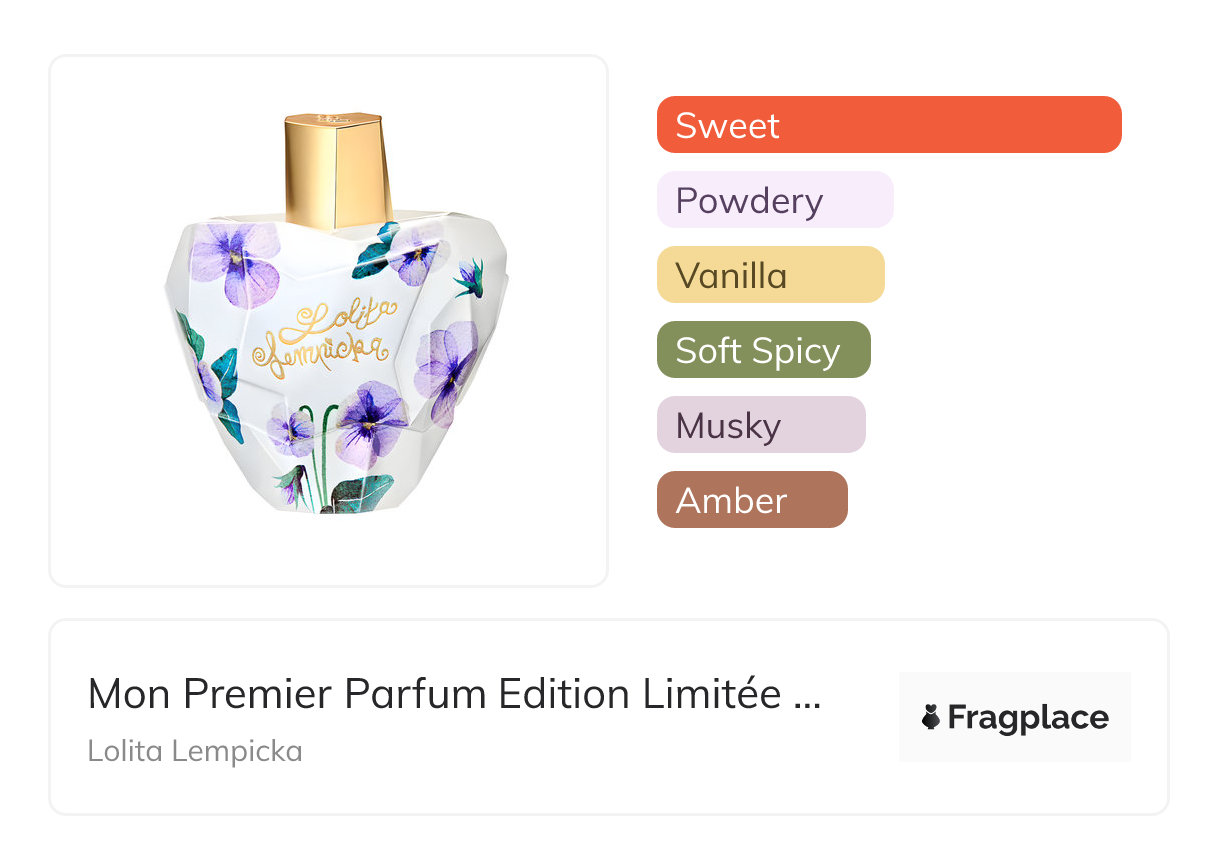Click the teal flower bud near bottle's right edge
This screenshot has width=1218, height=864.
[x=469, y=277]
